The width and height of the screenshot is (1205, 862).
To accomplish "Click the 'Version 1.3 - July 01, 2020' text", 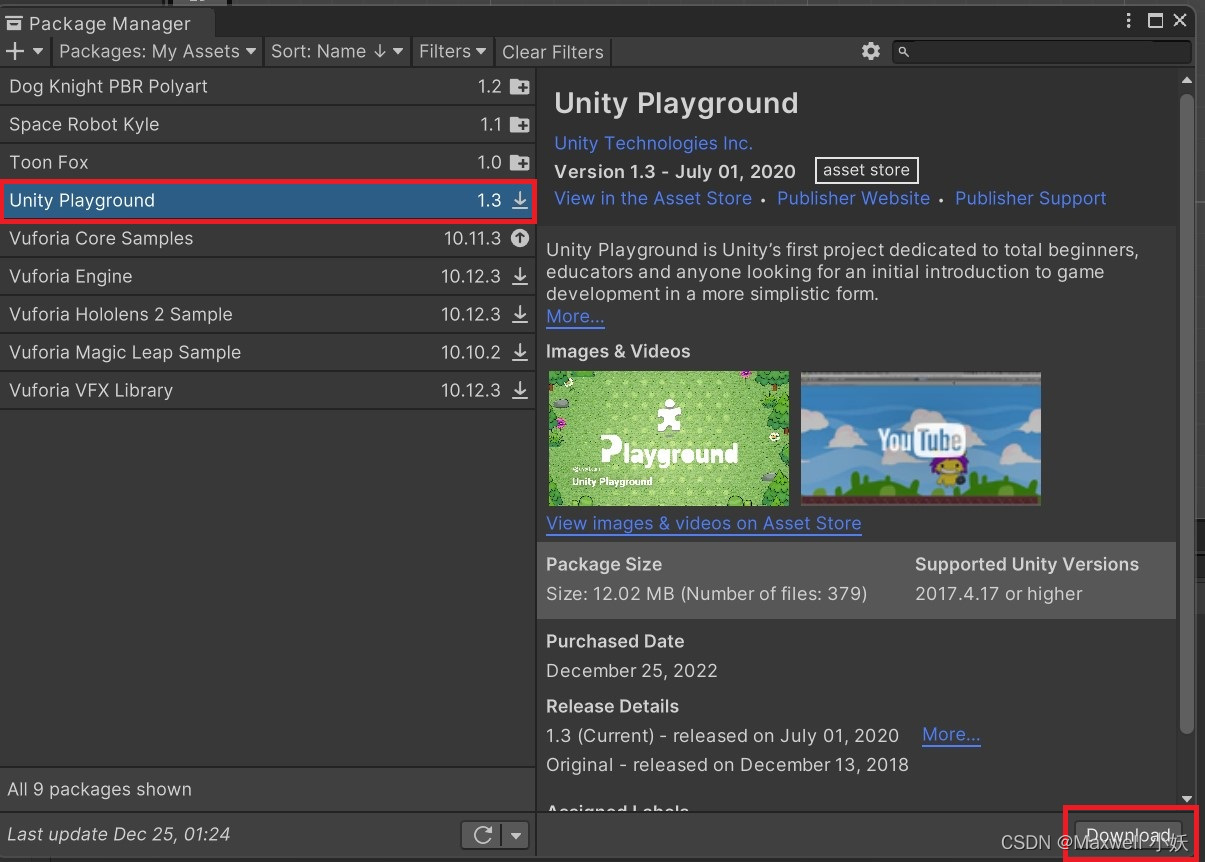I will pos(675,171).
